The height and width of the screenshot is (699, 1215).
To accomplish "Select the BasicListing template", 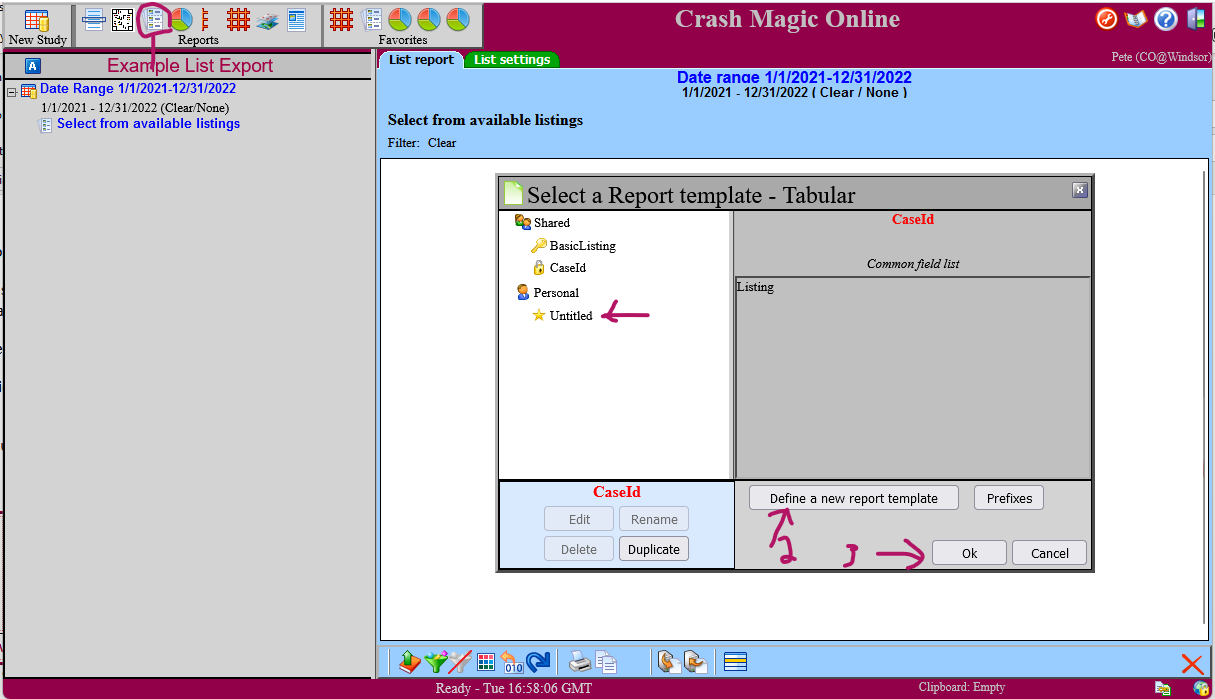I will tap(582, 246).
